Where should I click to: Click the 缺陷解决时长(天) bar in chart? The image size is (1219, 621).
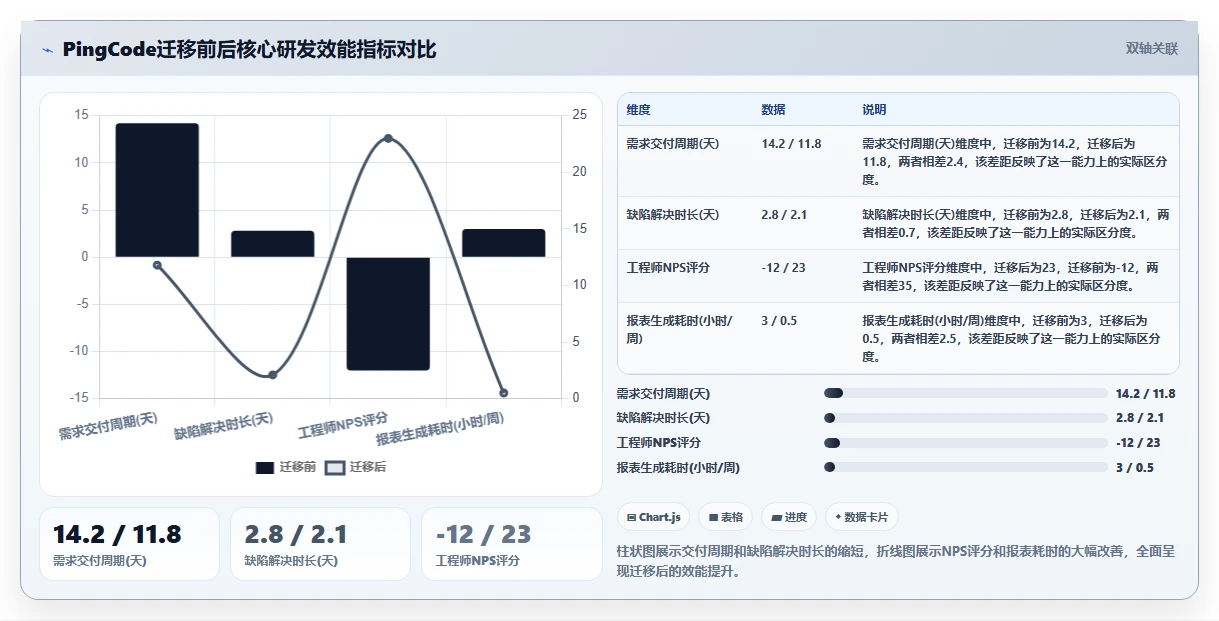click(273, 244)
